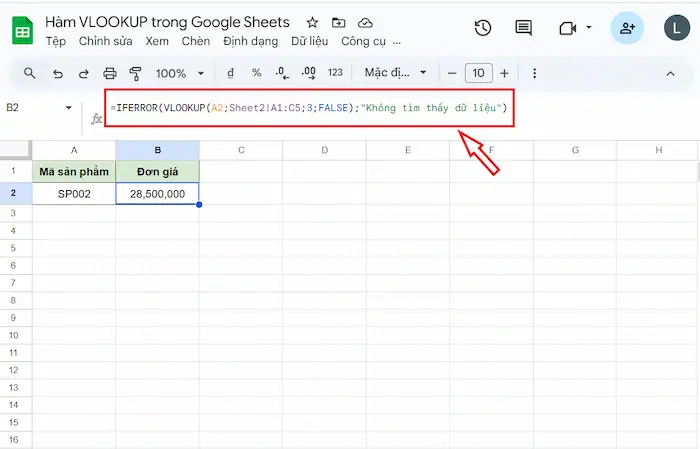Open the zoom 100% dropdown
Image resolution: width=700 pixels, height=449 pixels.
(179, 73)
